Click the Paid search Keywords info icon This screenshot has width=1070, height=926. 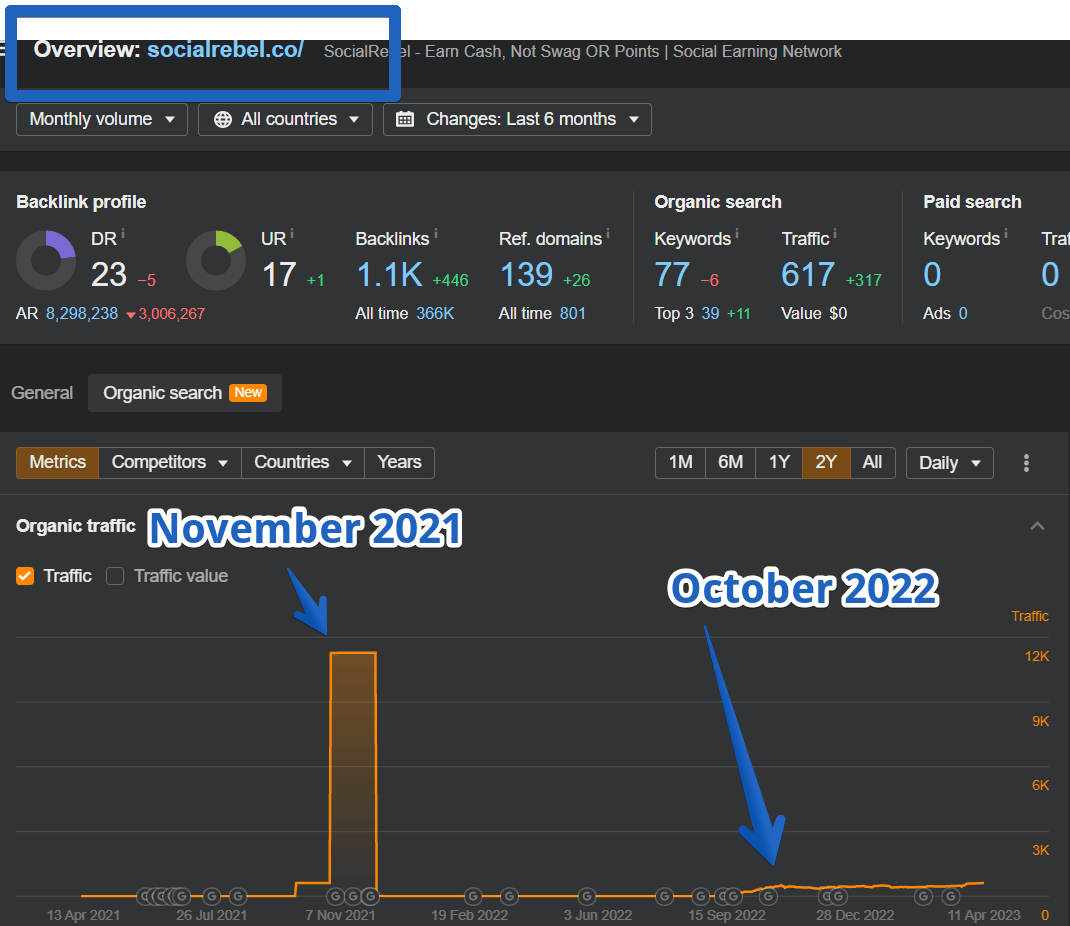pos(1006,234)
